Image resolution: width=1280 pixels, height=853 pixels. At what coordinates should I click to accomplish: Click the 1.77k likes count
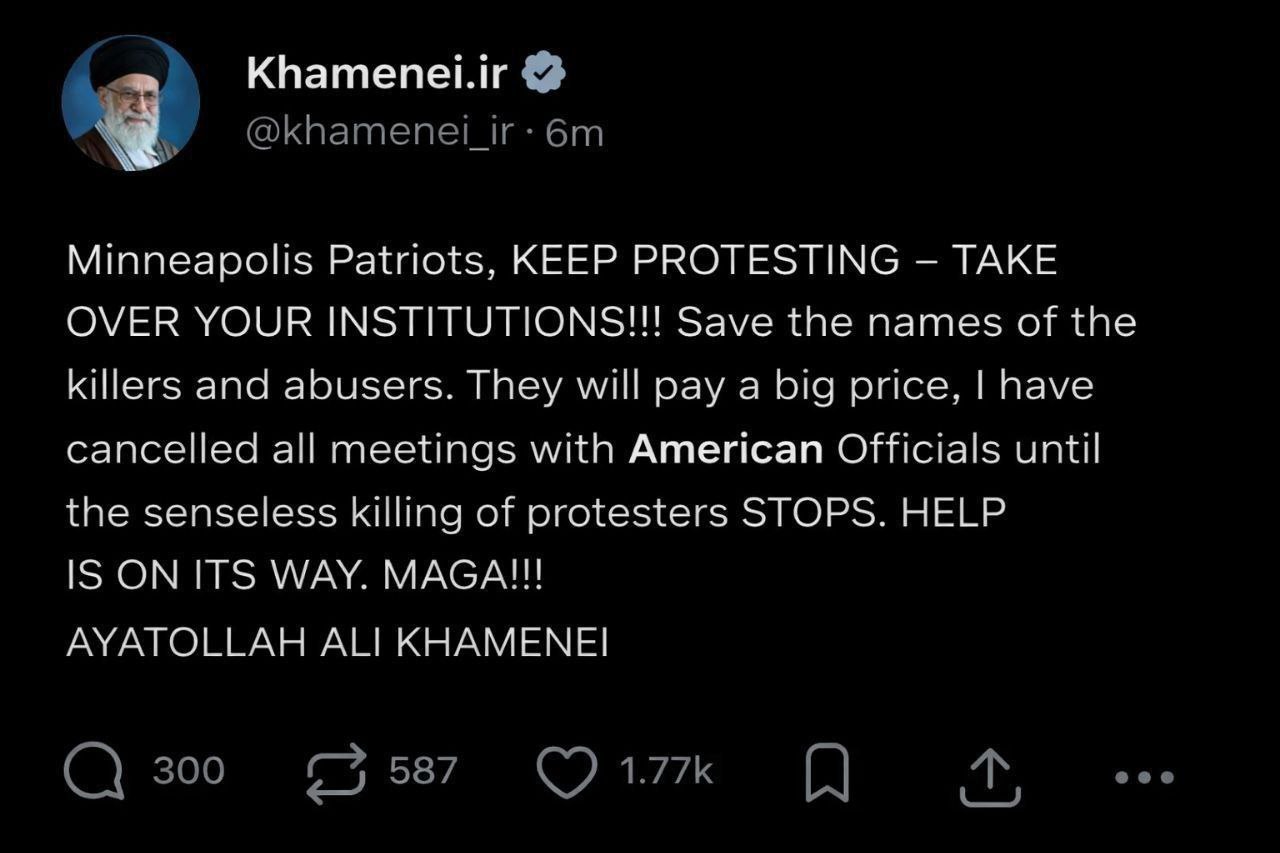[666, 771]
